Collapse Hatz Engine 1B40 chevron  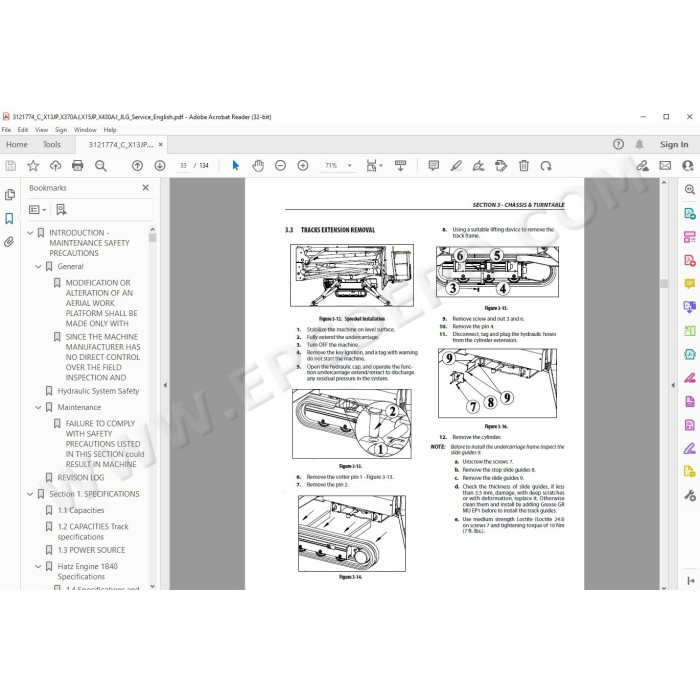[38, 567]
